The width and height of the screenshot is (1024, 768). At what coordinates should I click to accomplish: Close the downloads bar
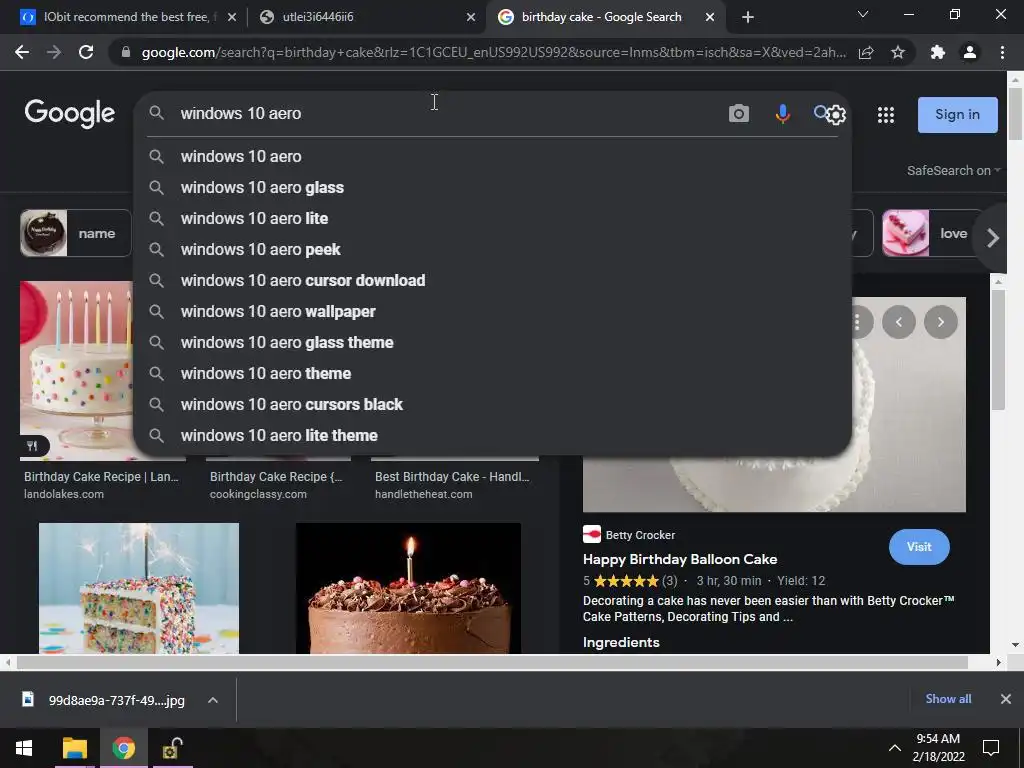pos(1006,699)
